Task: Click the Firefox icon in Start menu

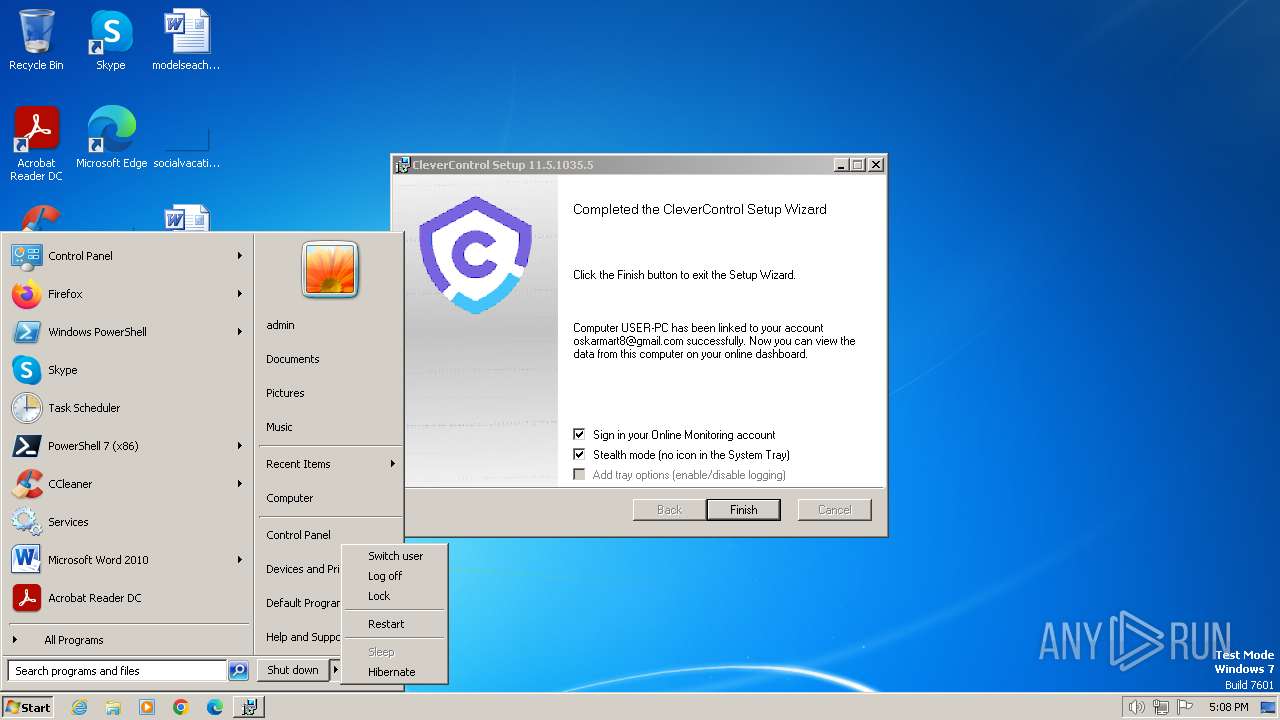Action: pyautogui.click(x=27, y=294)
